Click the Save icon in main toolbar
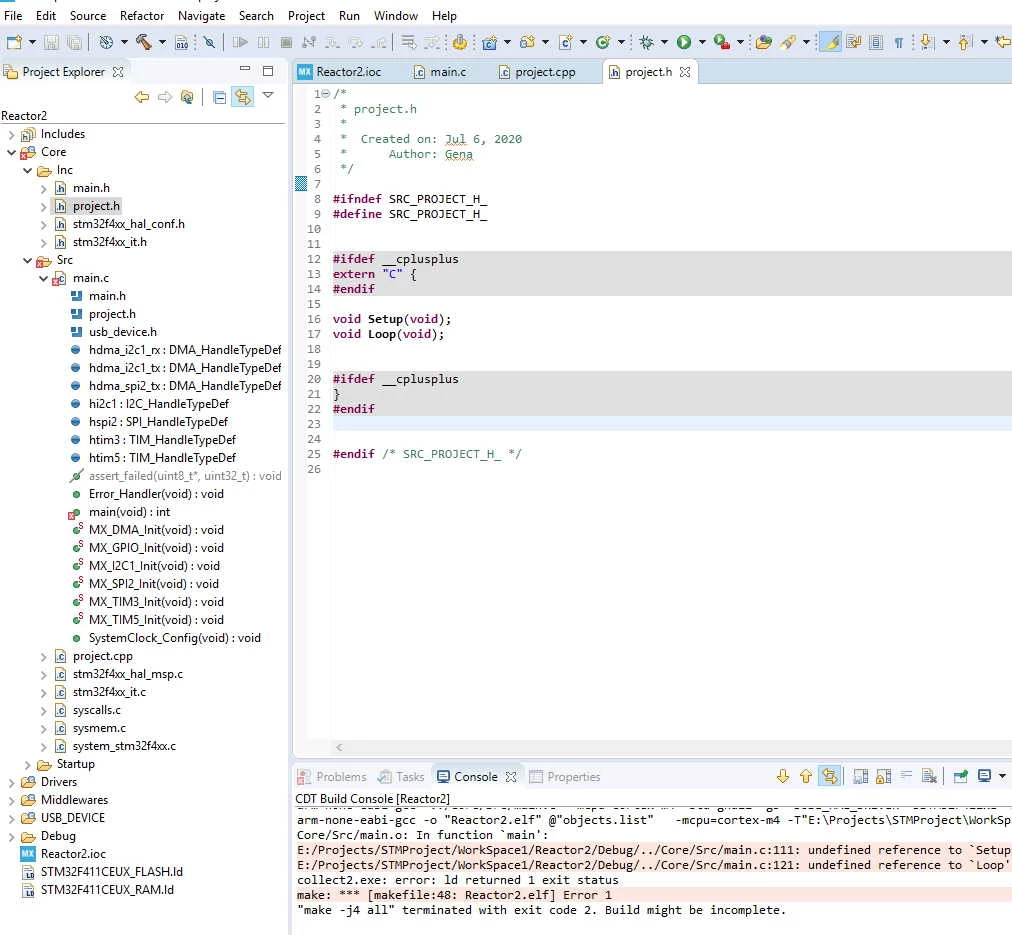The height and width of the screenshot is (935, 1012). tap(51, 43)
